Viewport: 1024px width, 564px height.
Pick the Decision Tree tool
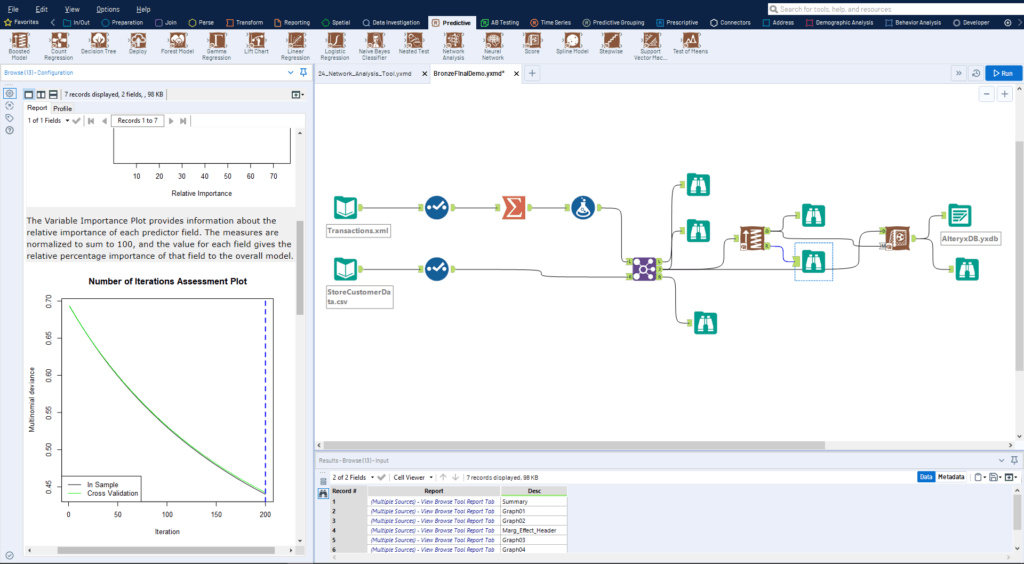(x=98, y=40)
